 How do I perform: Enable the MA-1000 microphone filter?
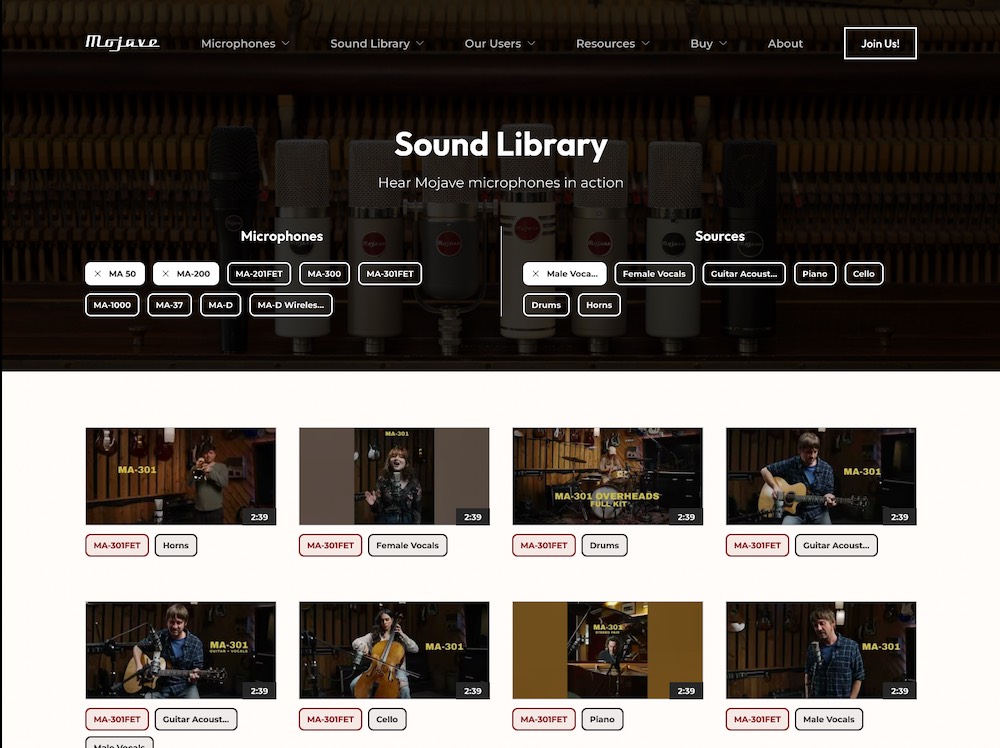pos(112,305)
